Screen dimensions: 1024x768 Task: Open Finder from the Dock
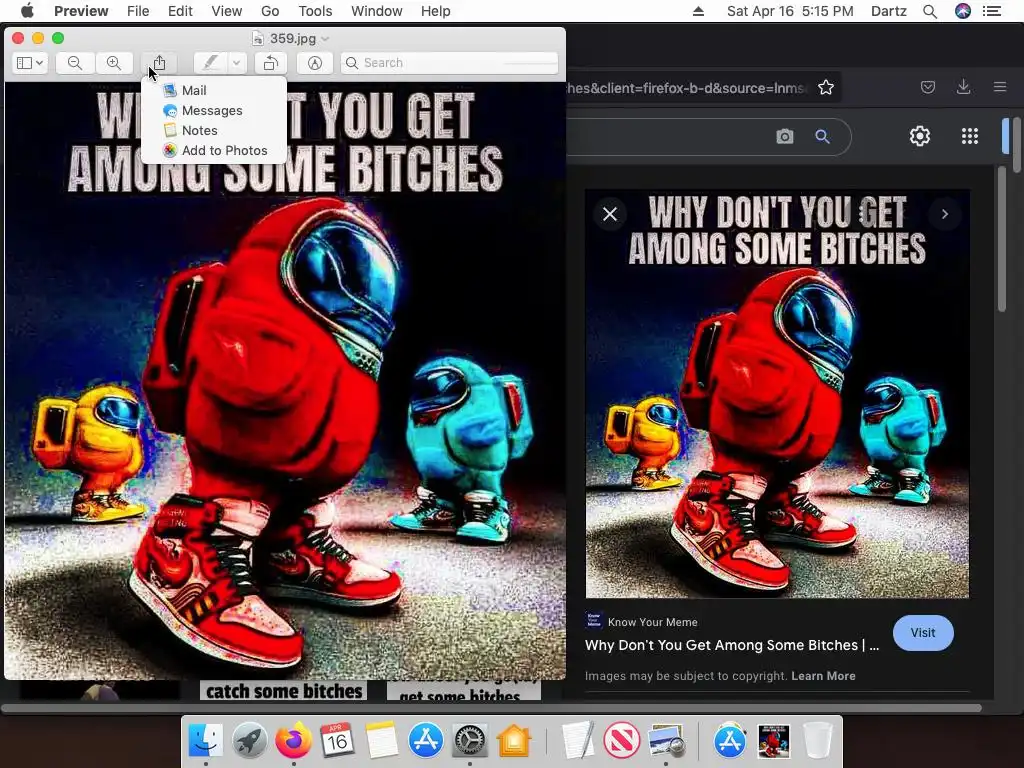[x=205, y=740]
